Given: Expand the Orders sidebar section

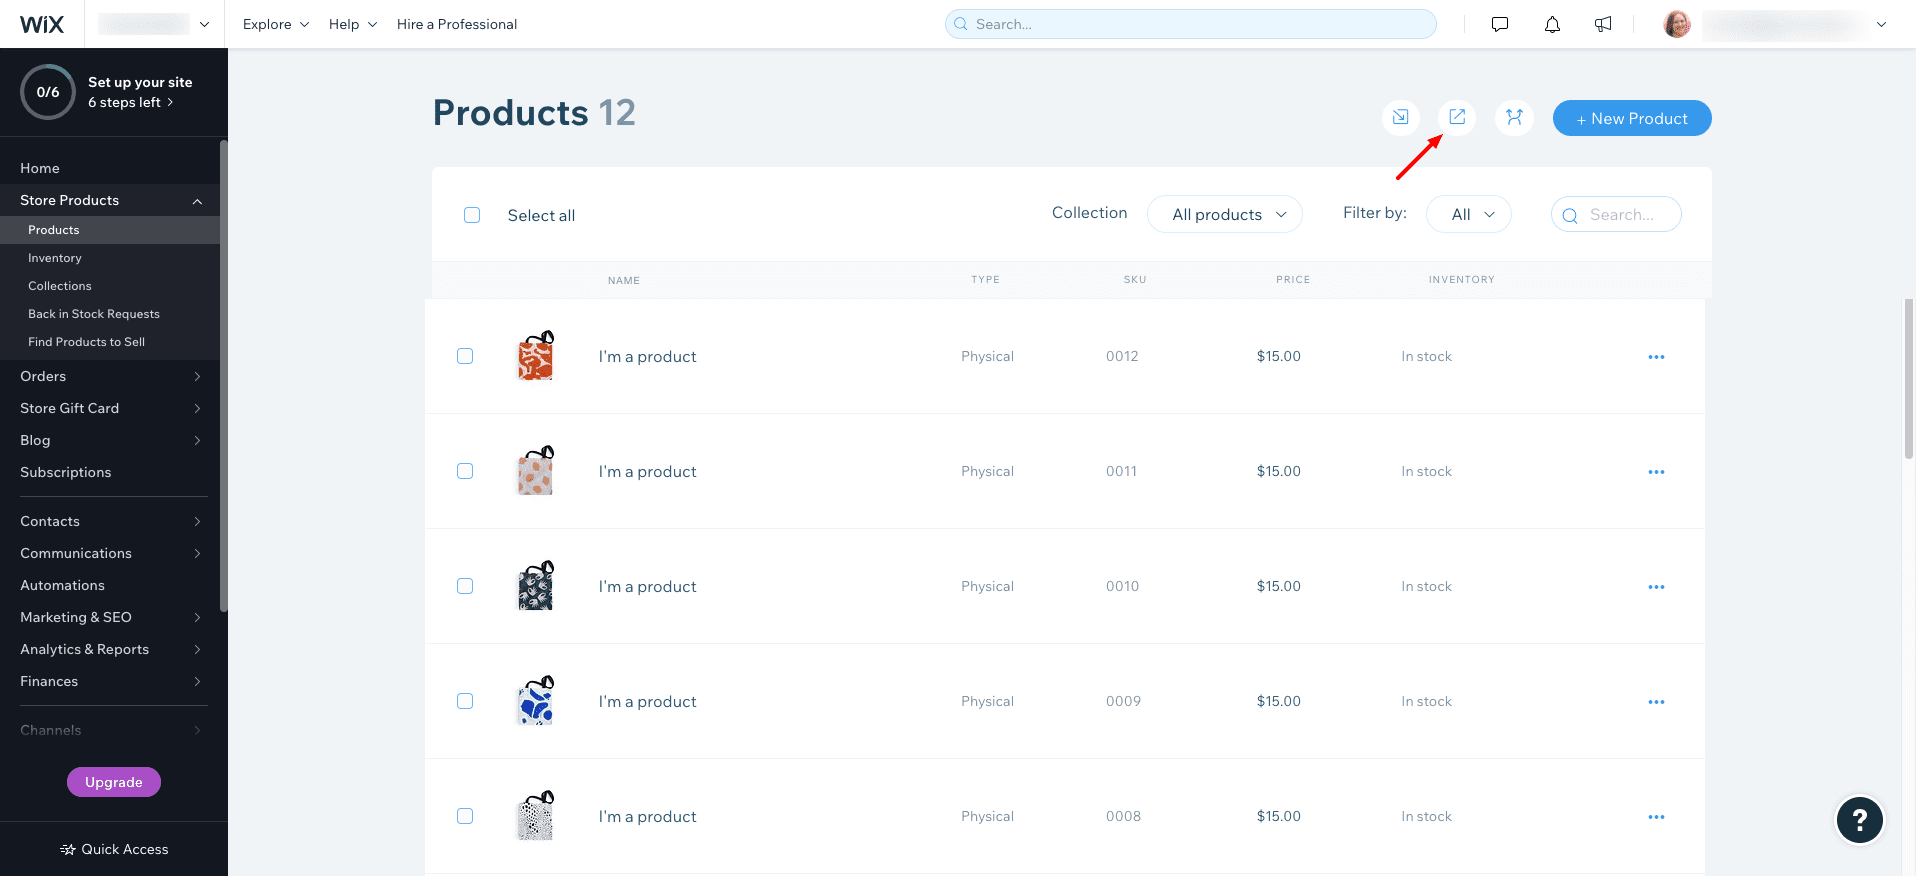Looking at the screenshot, I should tap(110, 376).
